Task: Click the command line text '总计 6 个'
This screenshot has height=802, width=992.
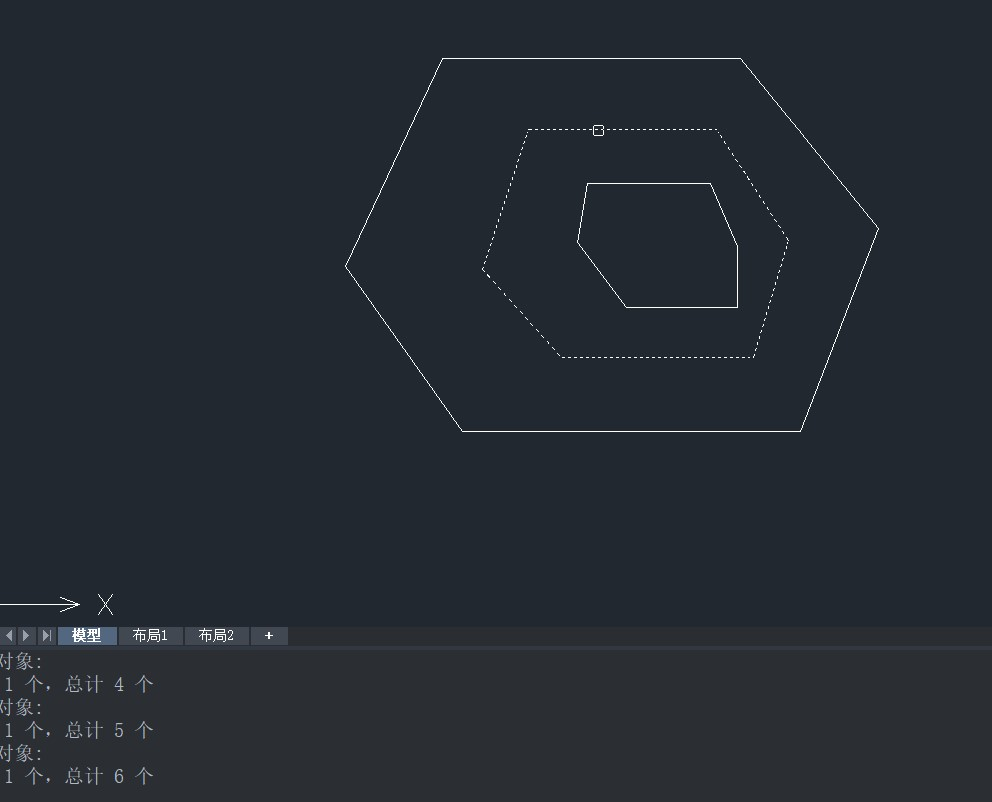Action: (x=109, y=776)
